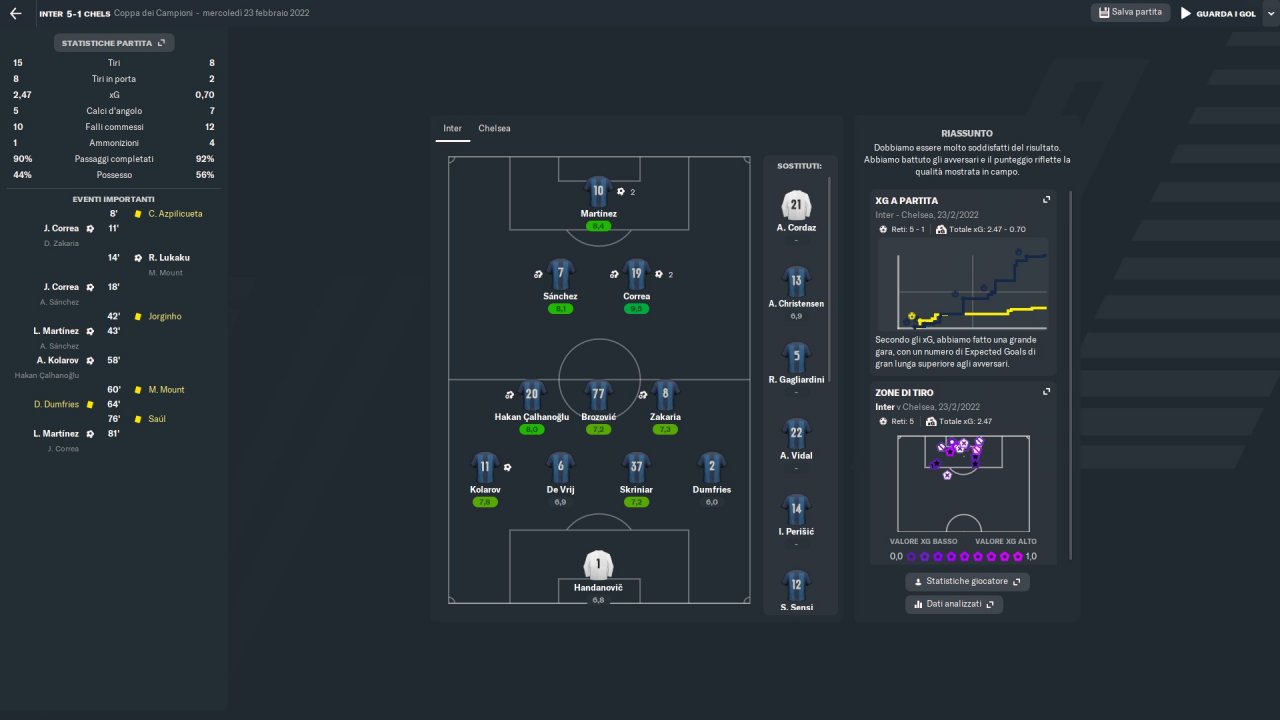Click L. Martínez's name at the 81' goal

tap(56, 434)
